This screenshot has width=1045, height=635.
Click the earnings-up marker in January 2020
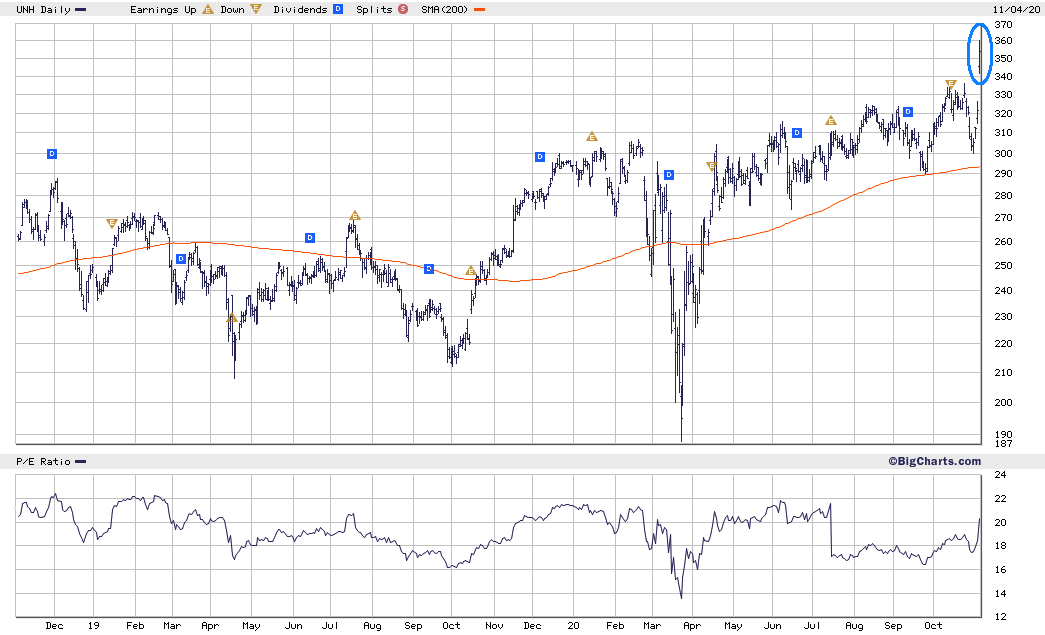[x=592, y=137]
